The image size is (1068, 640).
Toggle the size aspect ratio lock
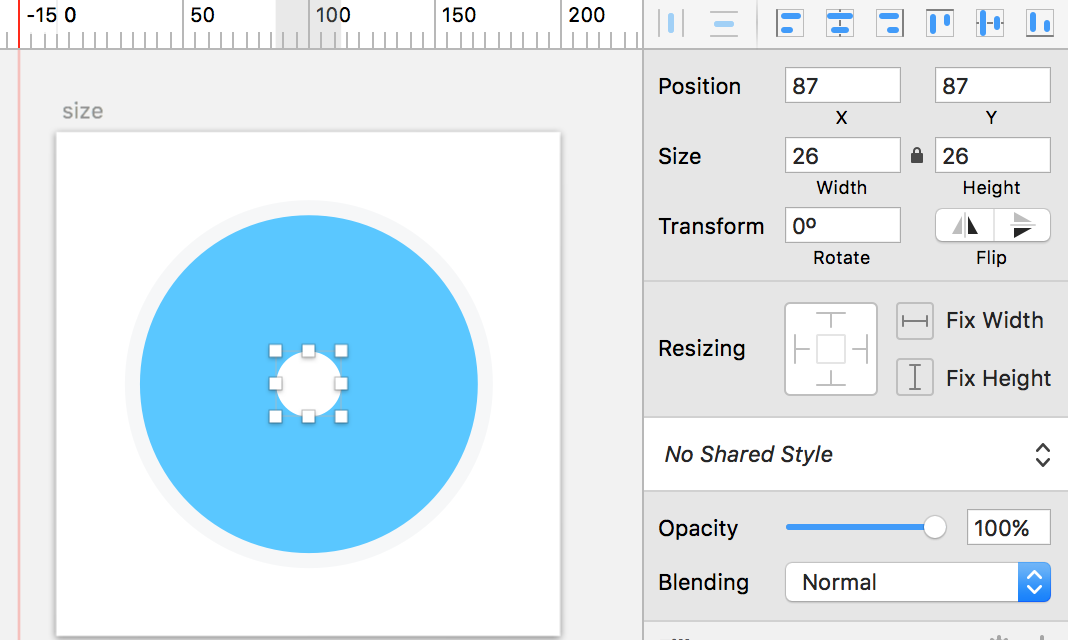click(917, 156)
